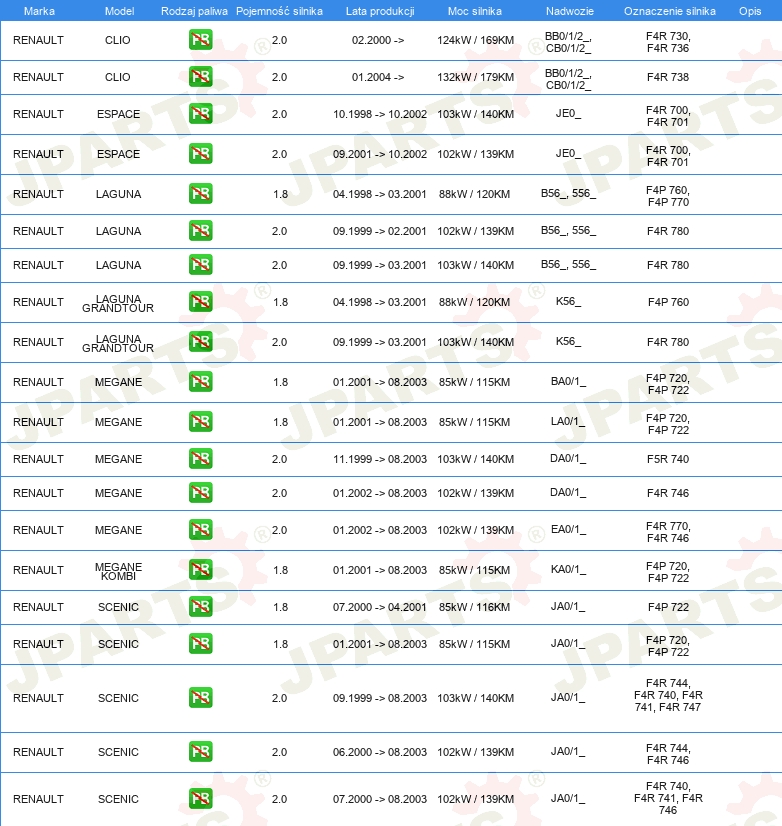Click the 'F4R 730, F4R 736' engine code cell

[668, 42]
